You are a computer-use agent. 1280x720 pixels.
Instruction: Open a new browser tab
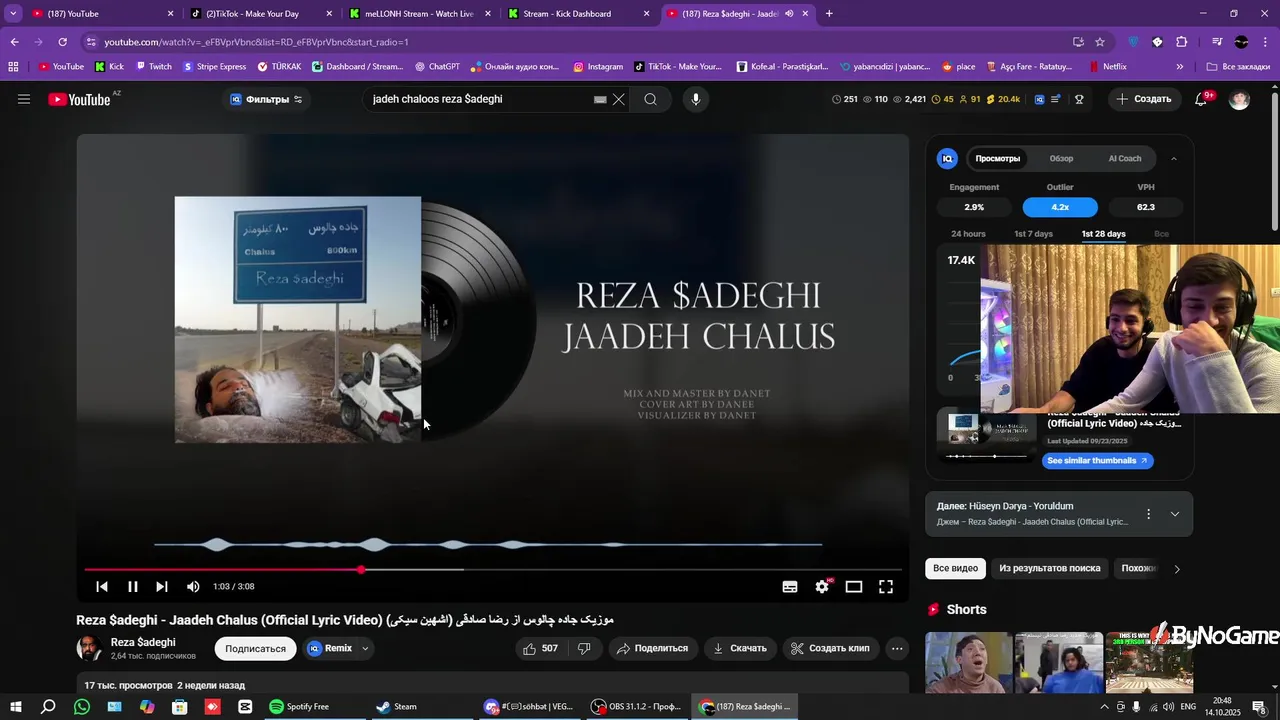point(829,14)
